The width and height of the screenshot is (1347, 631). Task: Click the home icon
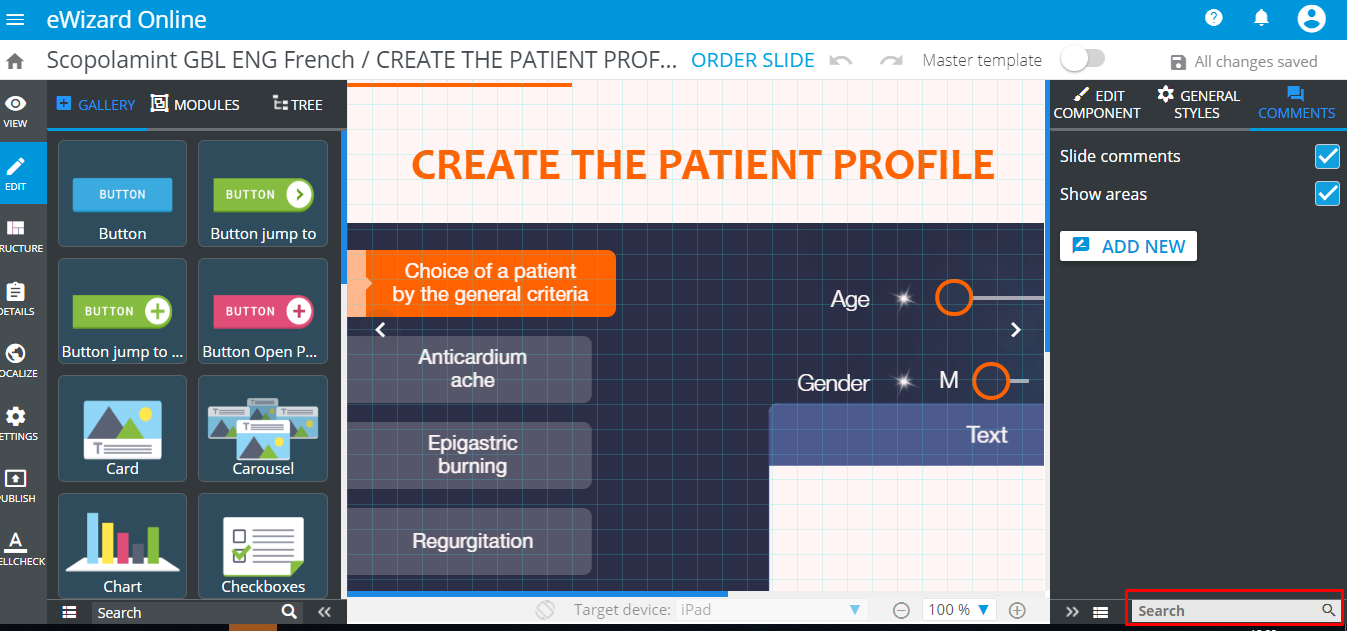point(15,61)
